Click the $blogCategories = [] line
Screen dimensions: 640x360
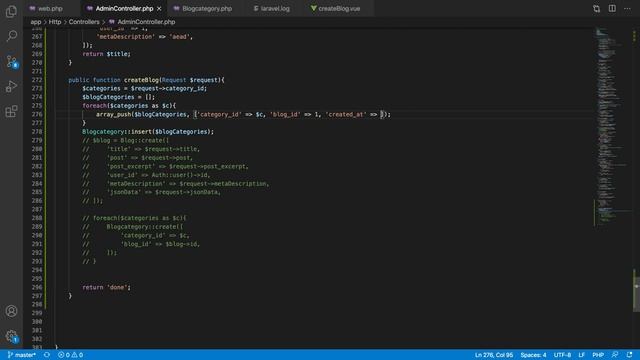coord(118,97)
